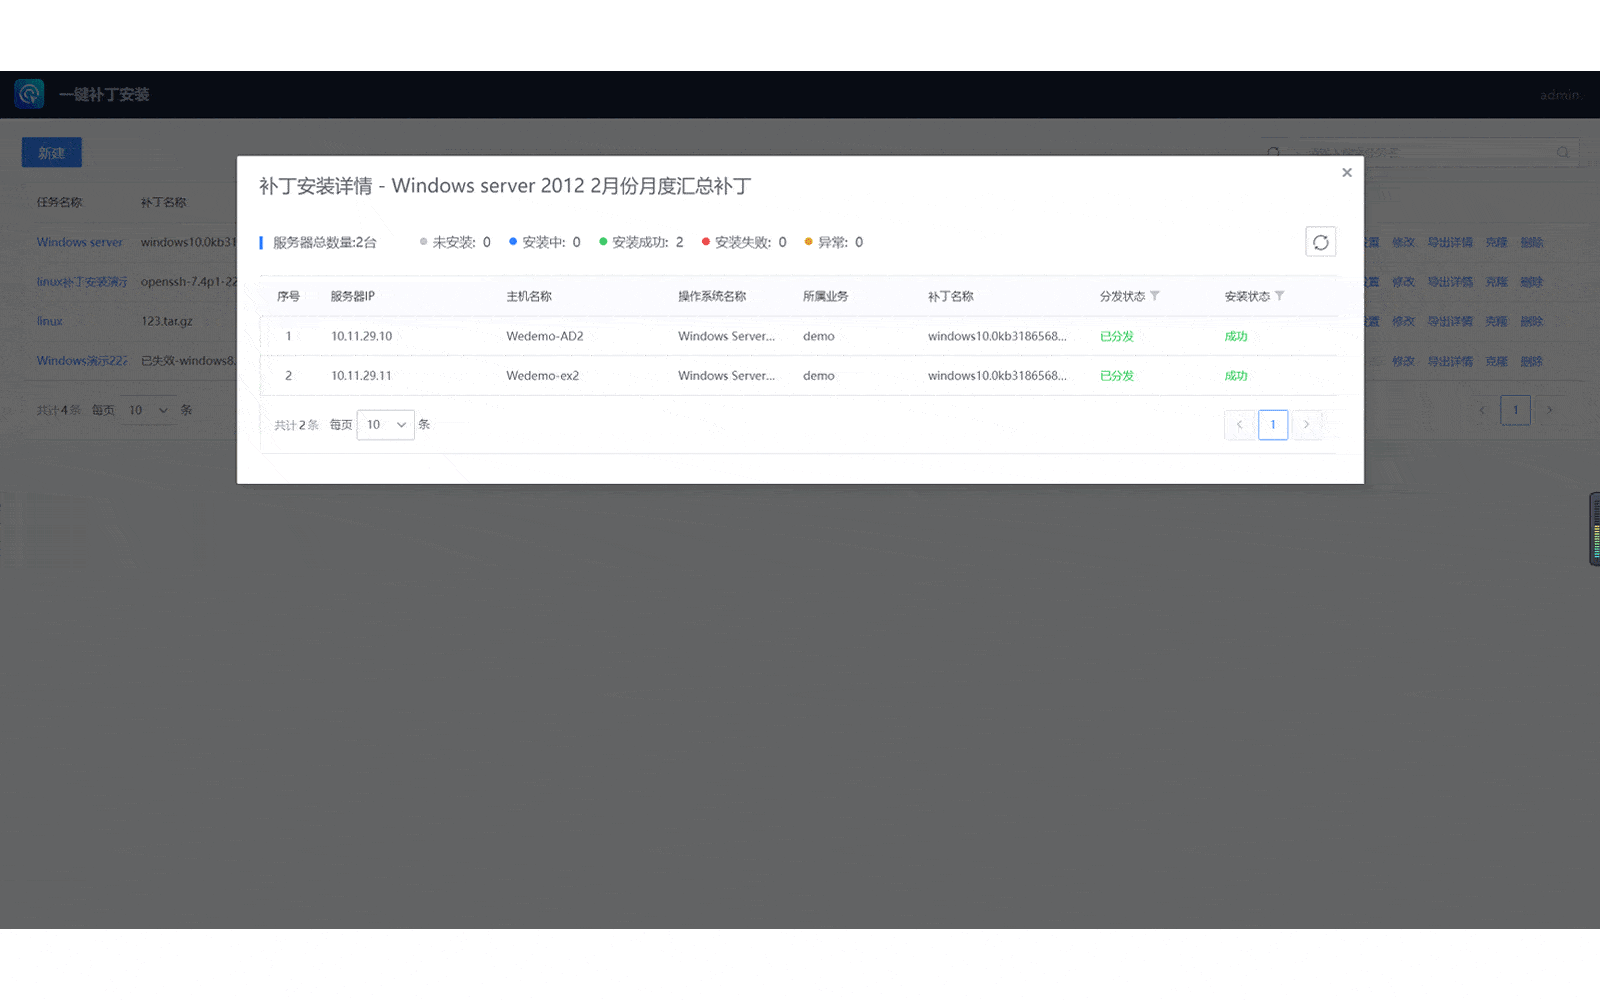Viewport: 1600px width, 1000px height.
Task: Click the 安装失败: 0 status counter
Action: click(744, 242)
